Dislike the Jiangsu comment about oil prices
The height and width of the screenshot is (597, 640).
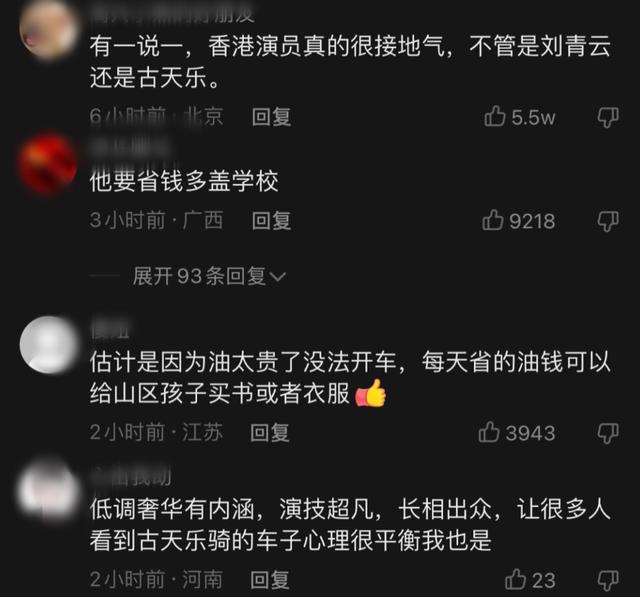608,433
